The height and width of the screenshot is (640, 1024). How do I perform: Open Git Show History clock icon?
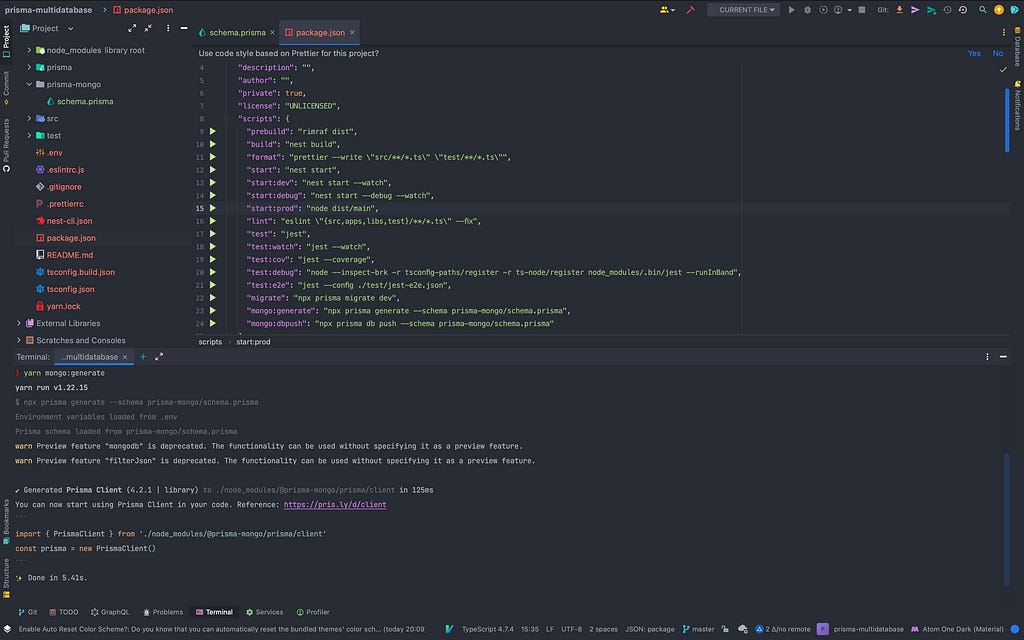pos(947,10)
